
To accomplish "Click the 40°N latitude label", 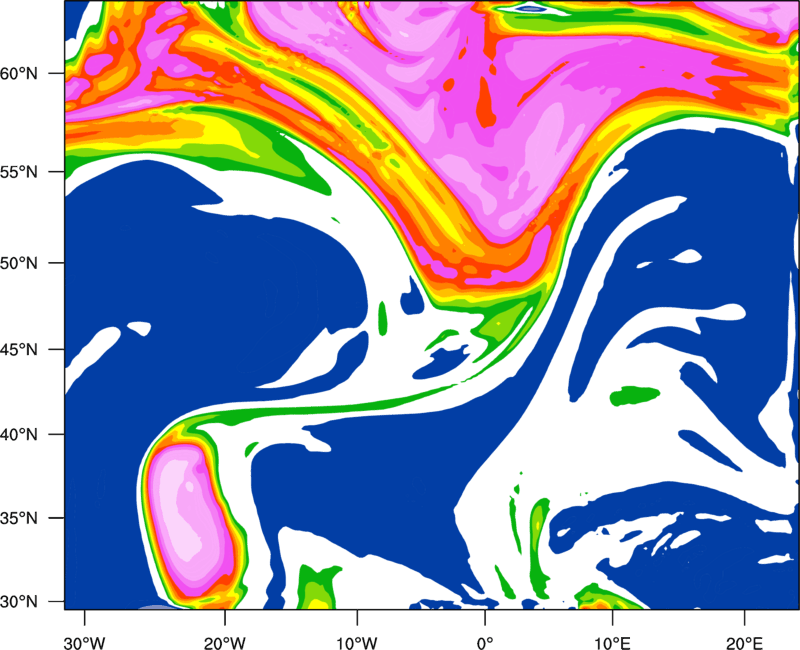I will [19, 434].
